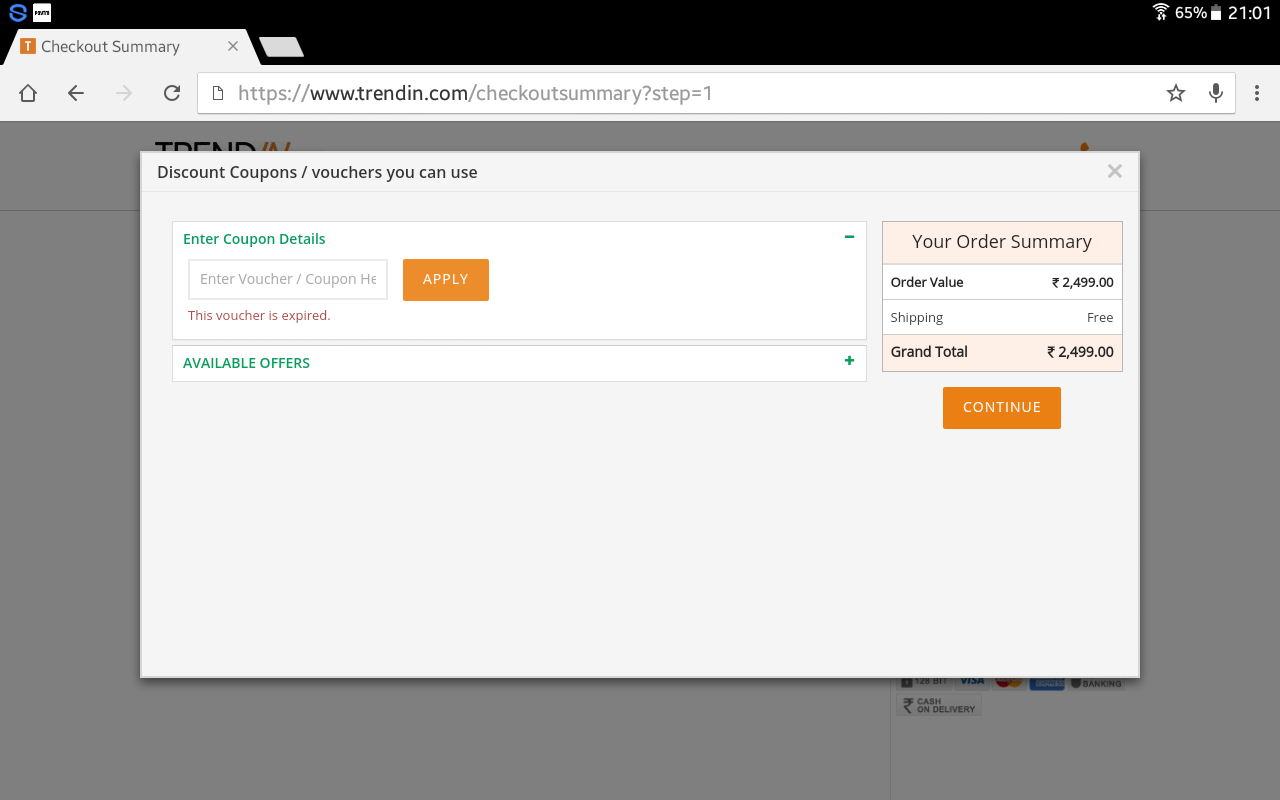Expand the AVAILABLE OFFERS section
Viewport: 1280px width, 800px height.
849,361
